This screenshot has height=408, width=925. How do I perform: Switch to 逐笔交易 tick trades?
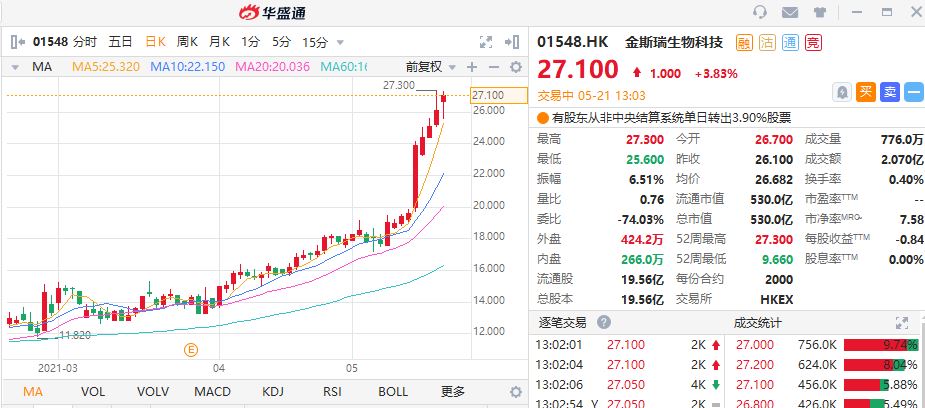[x=563, y=323]
